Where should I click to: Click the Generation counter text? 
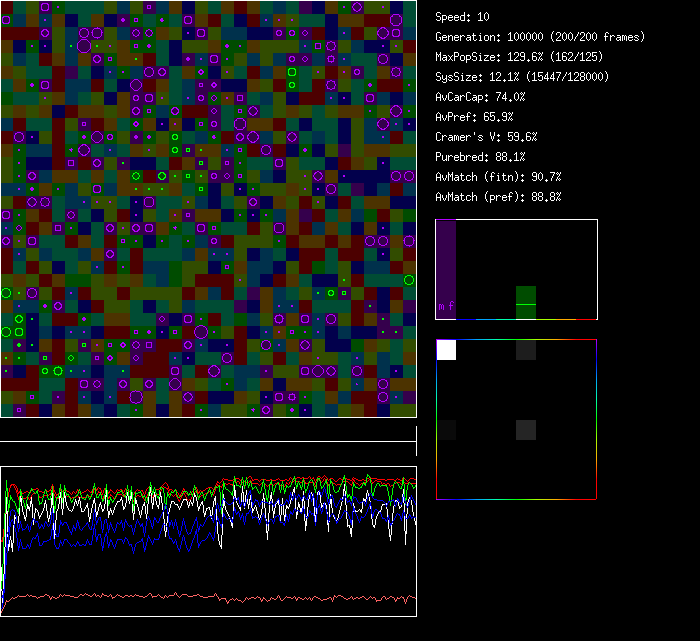[x=540, y=37]
